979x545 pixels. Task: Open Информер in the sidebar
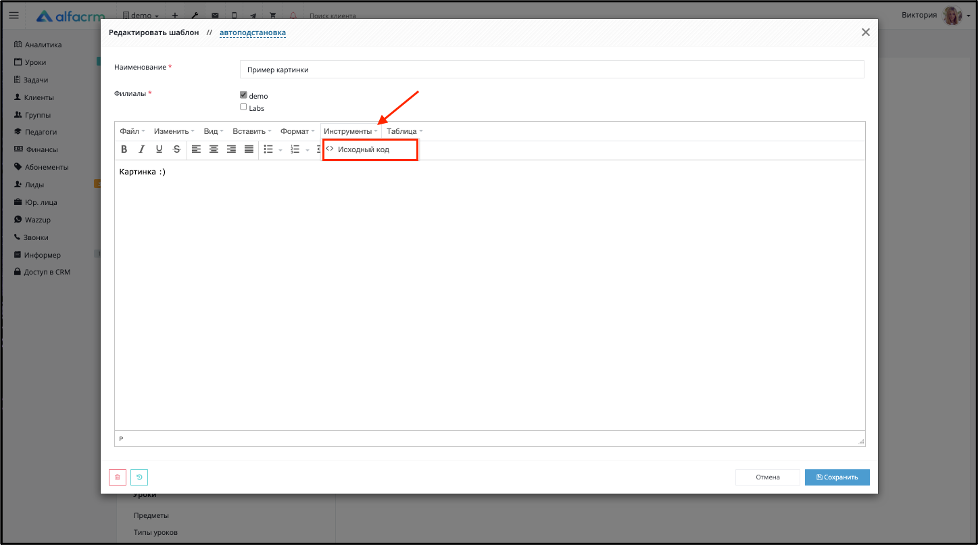coord(37,255)
